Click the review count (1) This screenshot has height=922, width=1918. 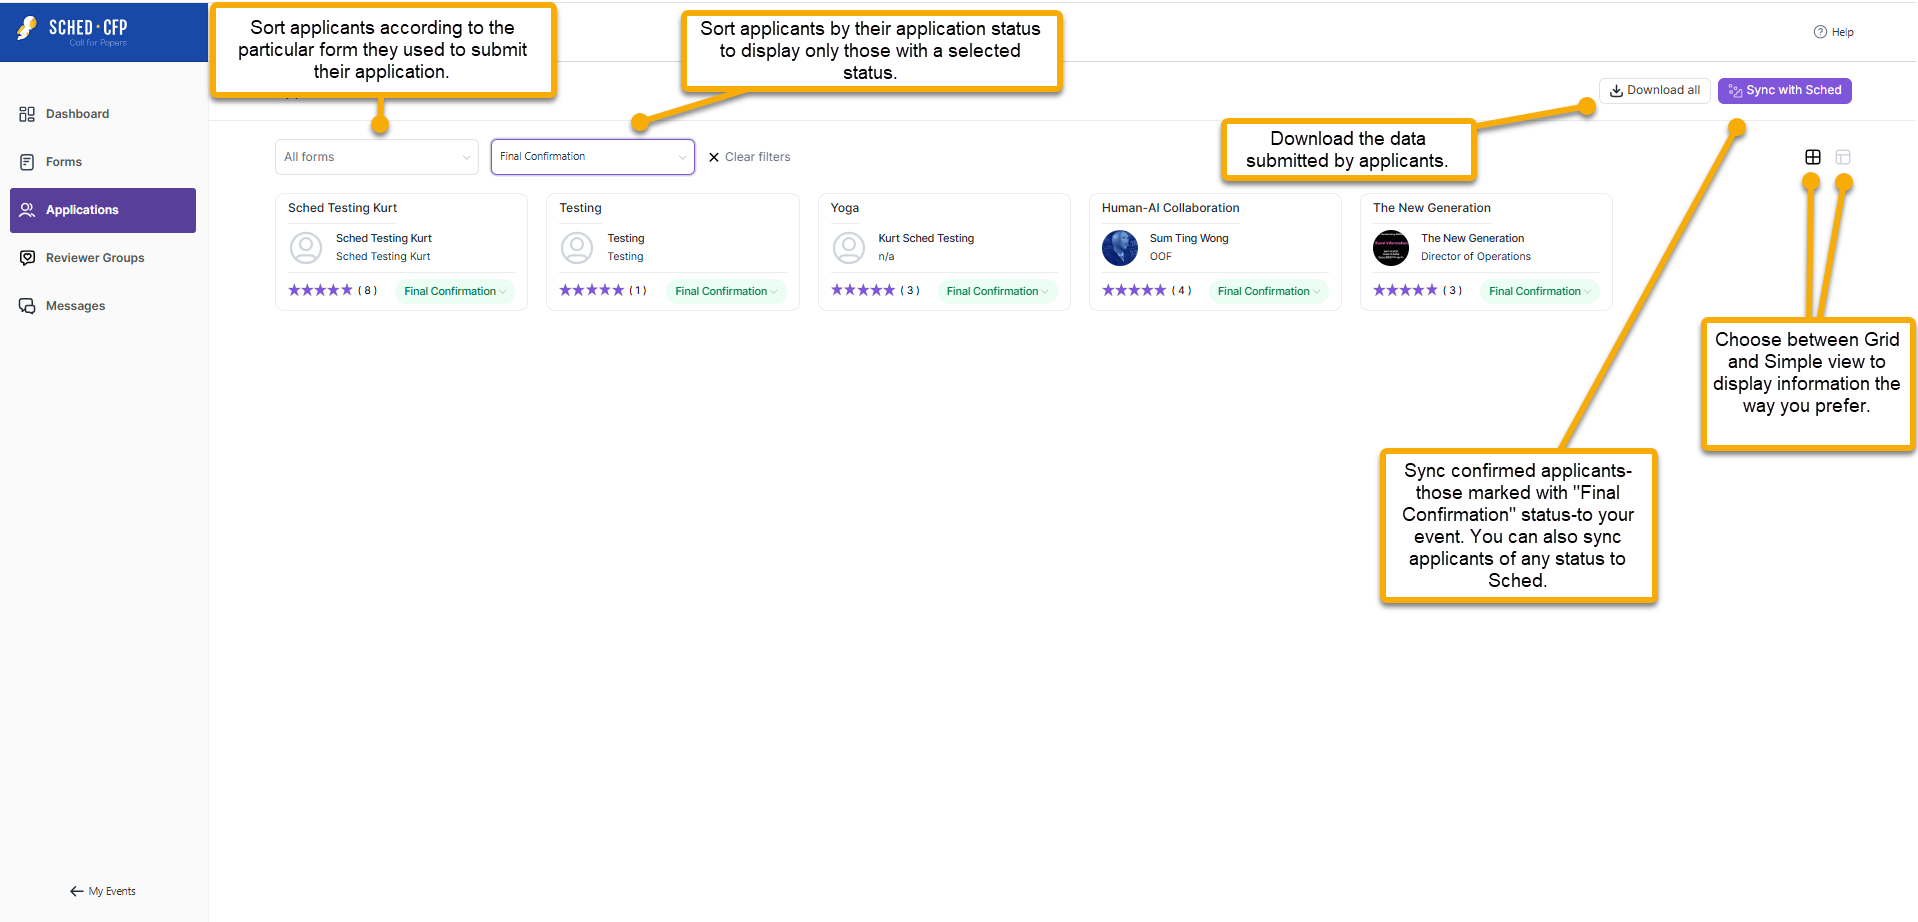(638, 291)
